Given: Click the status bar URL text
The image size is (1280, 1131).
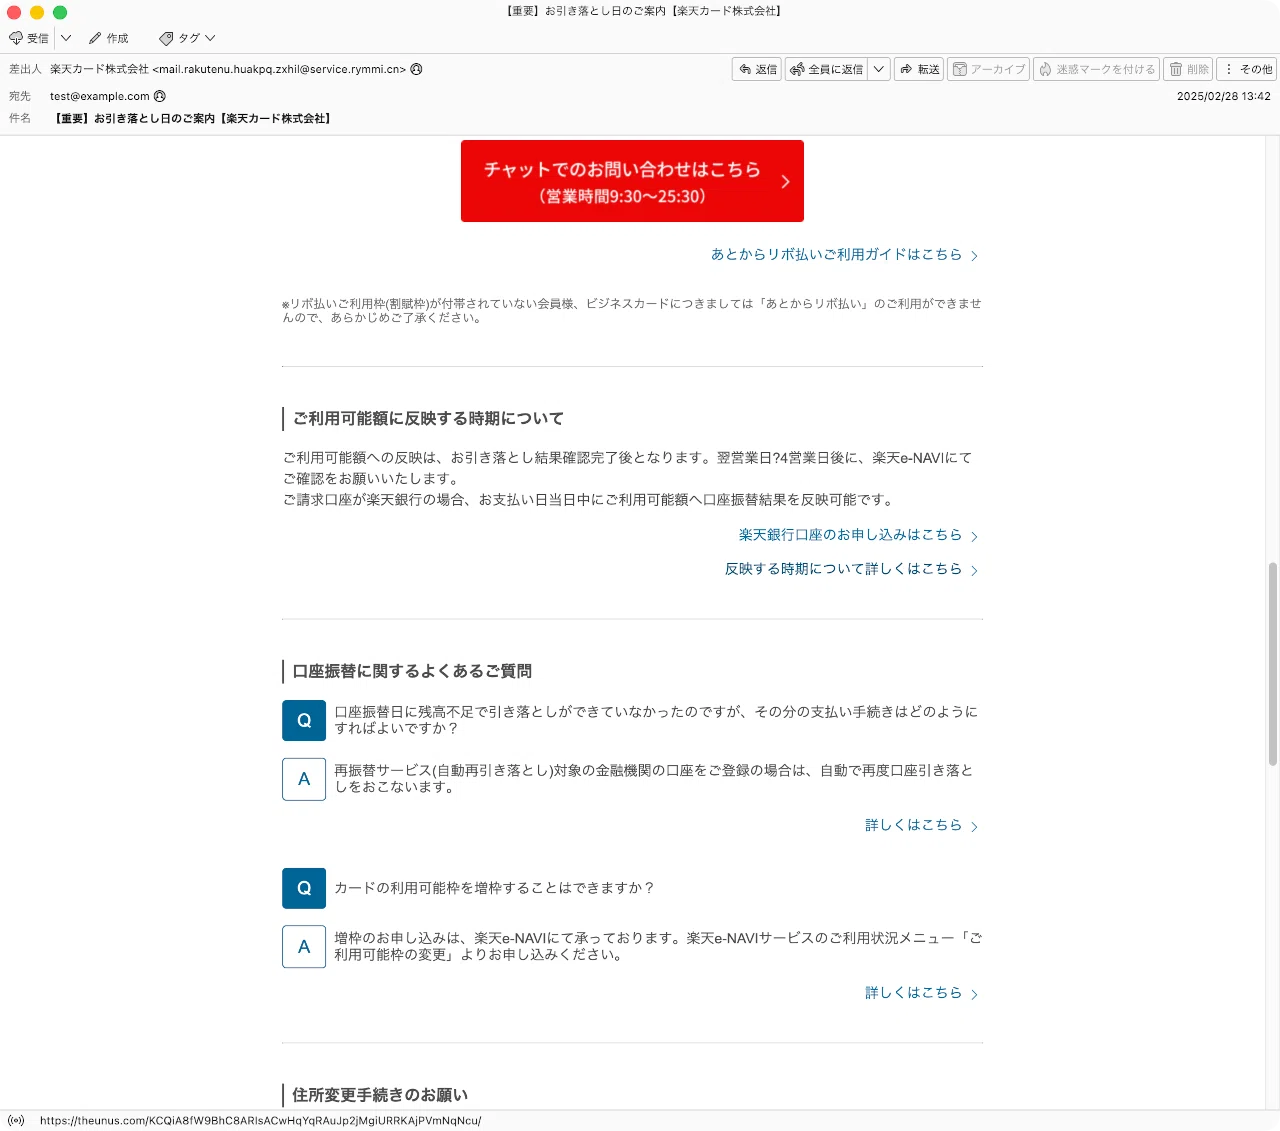Looking at the screenshot, I should [x=260, y=1121].
